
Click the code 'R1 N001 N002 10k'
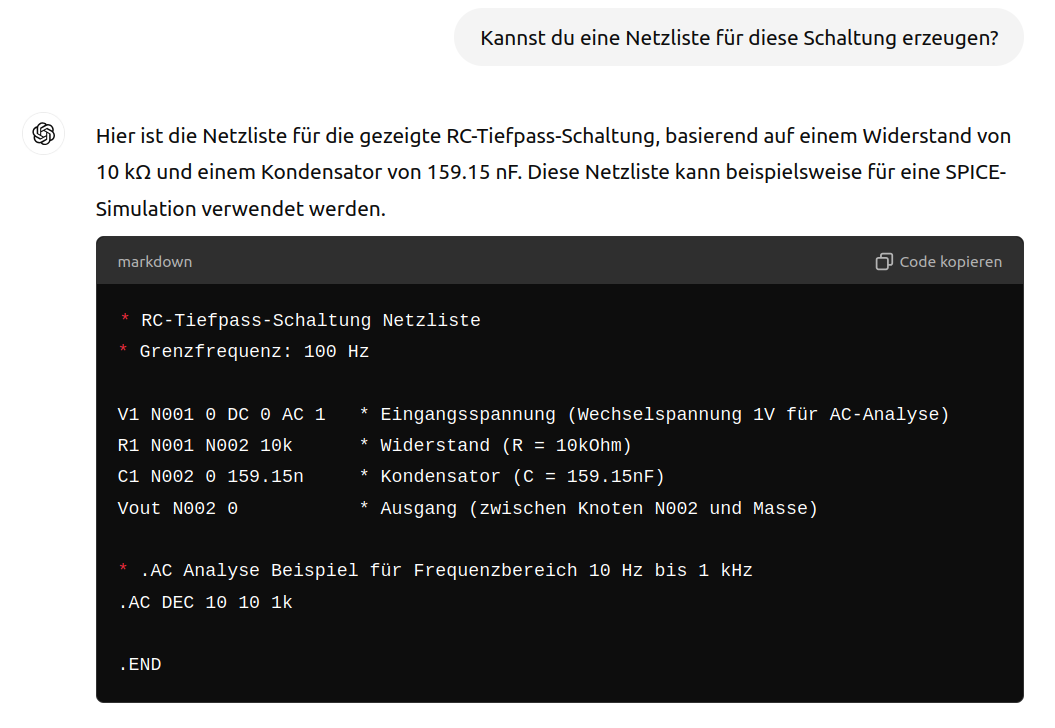coord(205,445)
